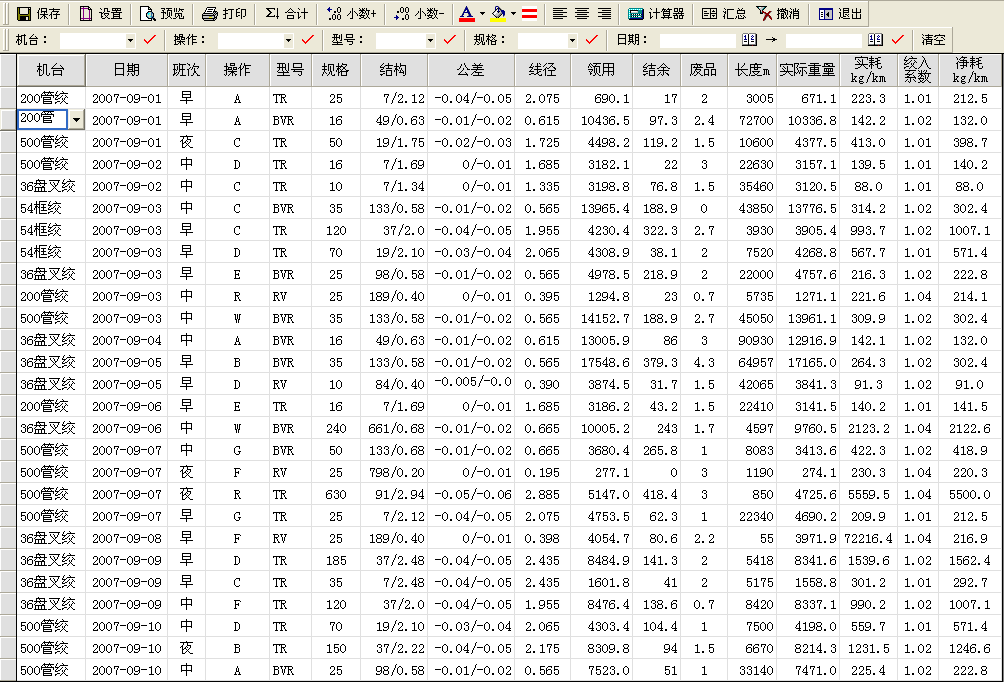Viewport: 1004px width, 682px height.
Task: Click the 清空 clear button
Action: tap(933, 40)
